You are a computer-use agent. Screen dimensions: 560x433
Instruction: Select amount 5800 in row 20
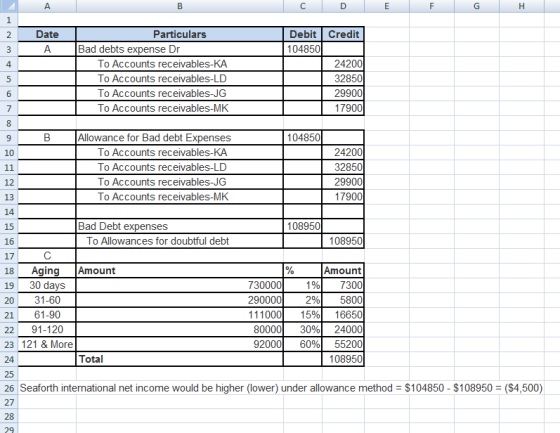coord(343,300)
